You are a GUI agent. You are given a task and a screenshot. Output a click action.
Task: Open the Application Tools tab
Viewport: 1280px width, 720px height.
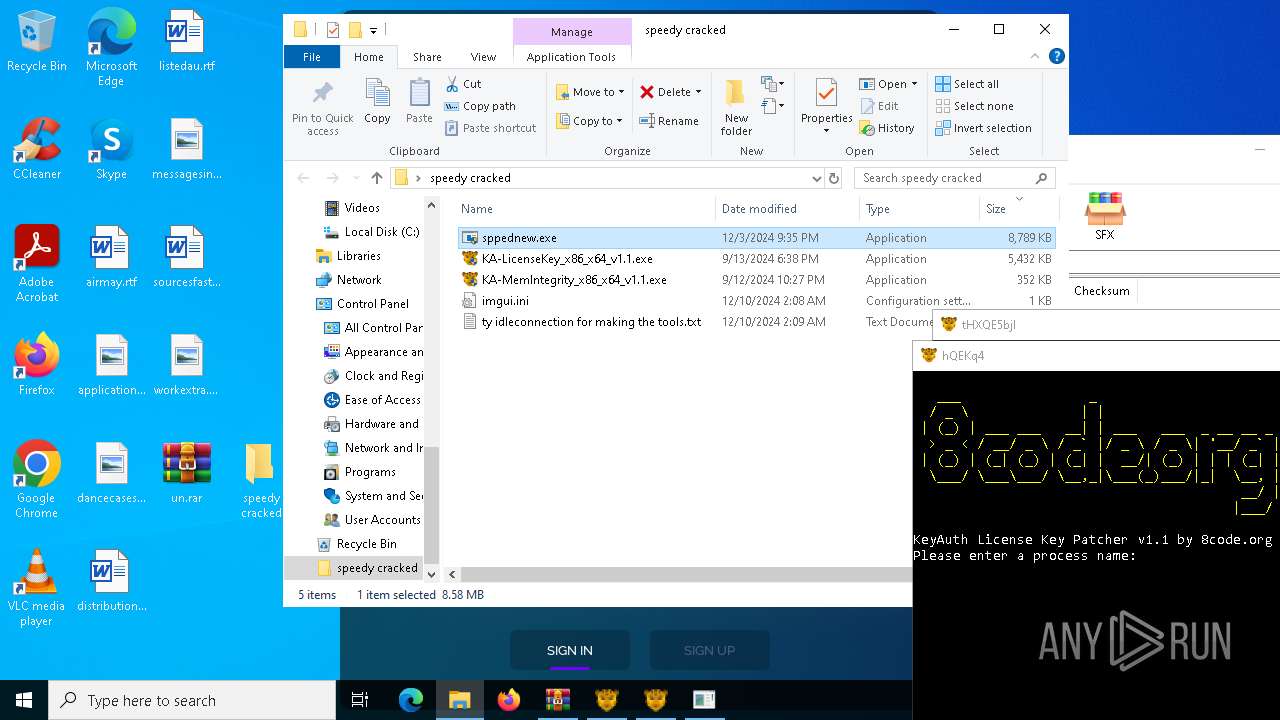(x=571, y=57)
